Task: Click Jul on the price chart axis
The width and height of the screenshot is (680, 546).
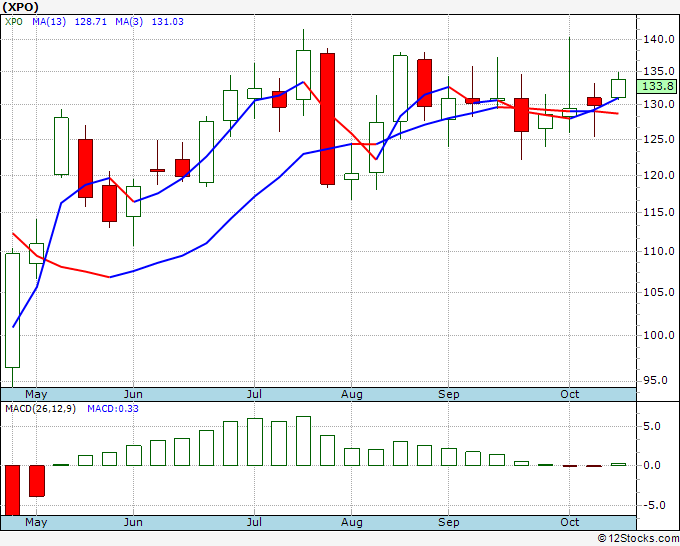Action: pyautogui.click(x=254, y=394)
